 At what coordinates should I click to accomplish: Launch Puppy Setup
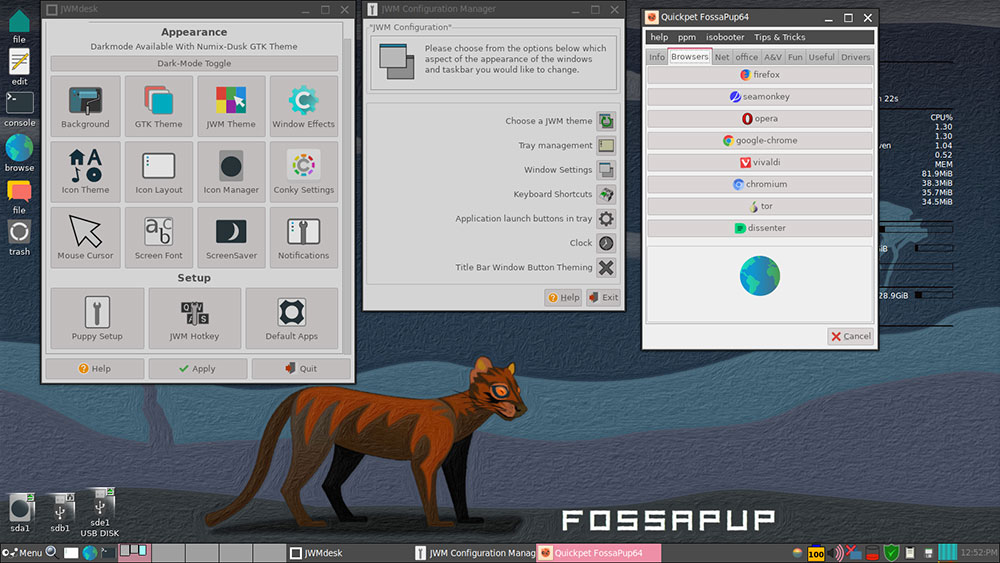pyautogui.click(x=97, y=318)
